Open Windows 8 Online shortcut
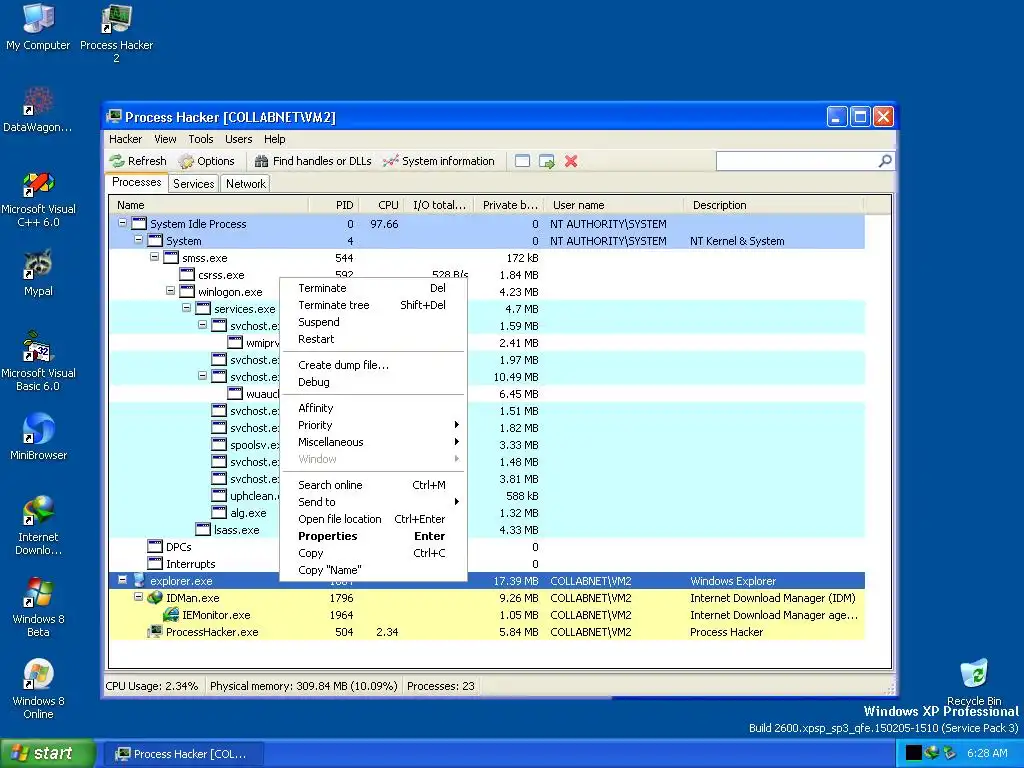Image resolution: width=1024 pixels, height=768 pixels. 38,689
